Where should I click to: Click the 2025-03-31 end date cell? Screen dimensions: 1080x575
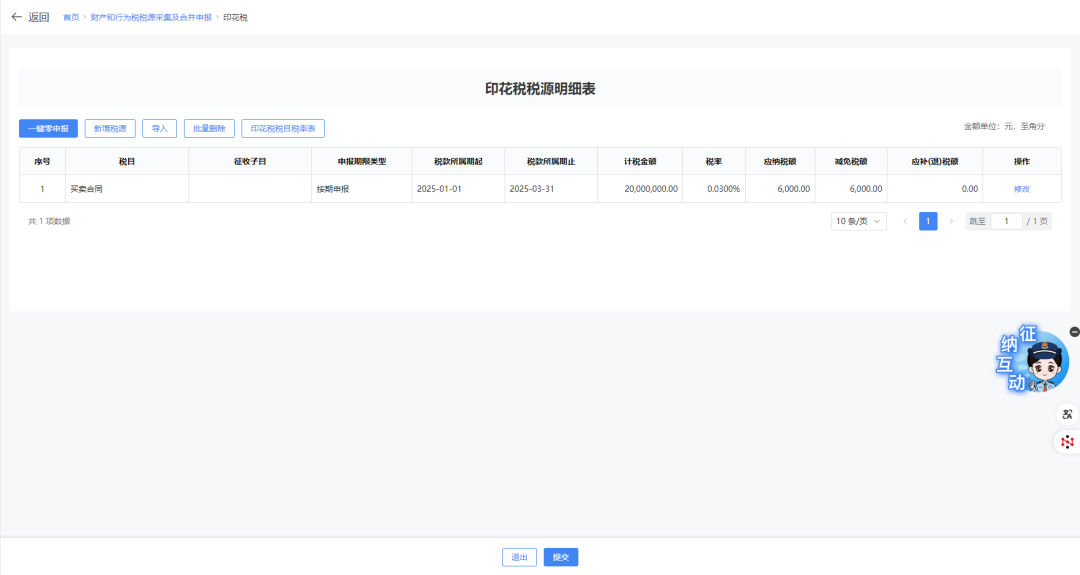[550, 189]
